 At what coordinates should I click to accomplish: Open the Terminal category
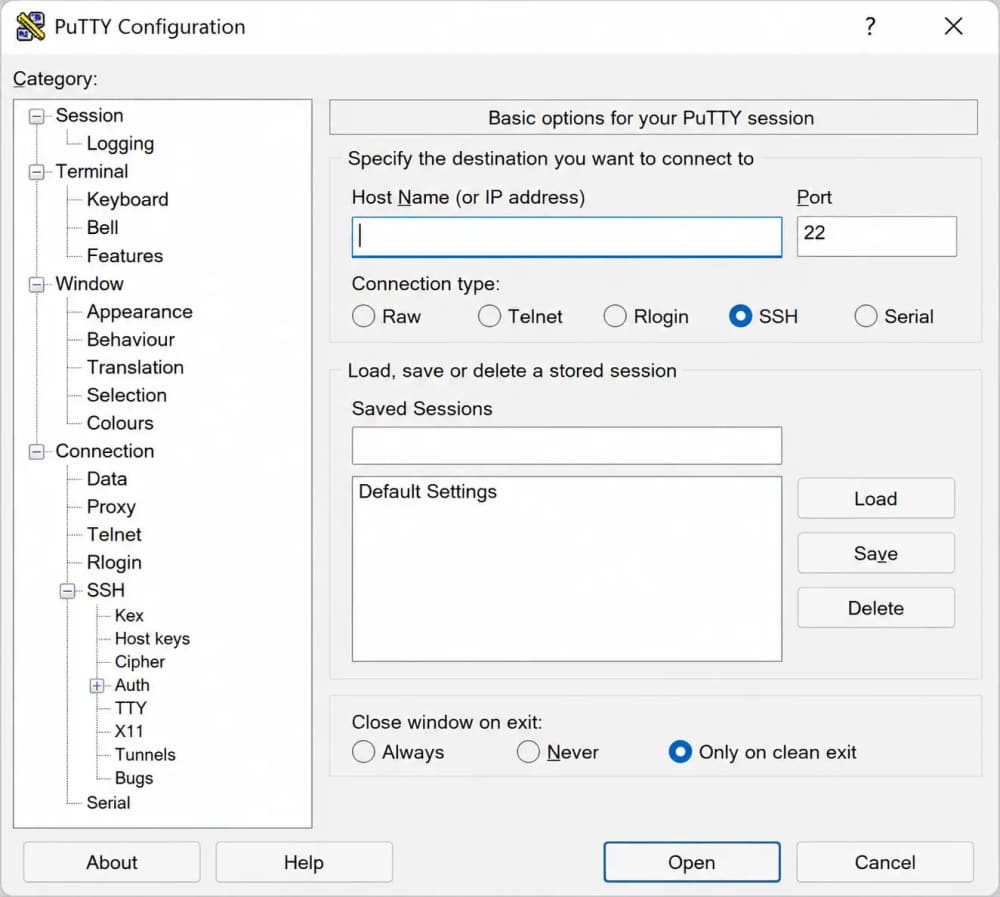point(92,172)
